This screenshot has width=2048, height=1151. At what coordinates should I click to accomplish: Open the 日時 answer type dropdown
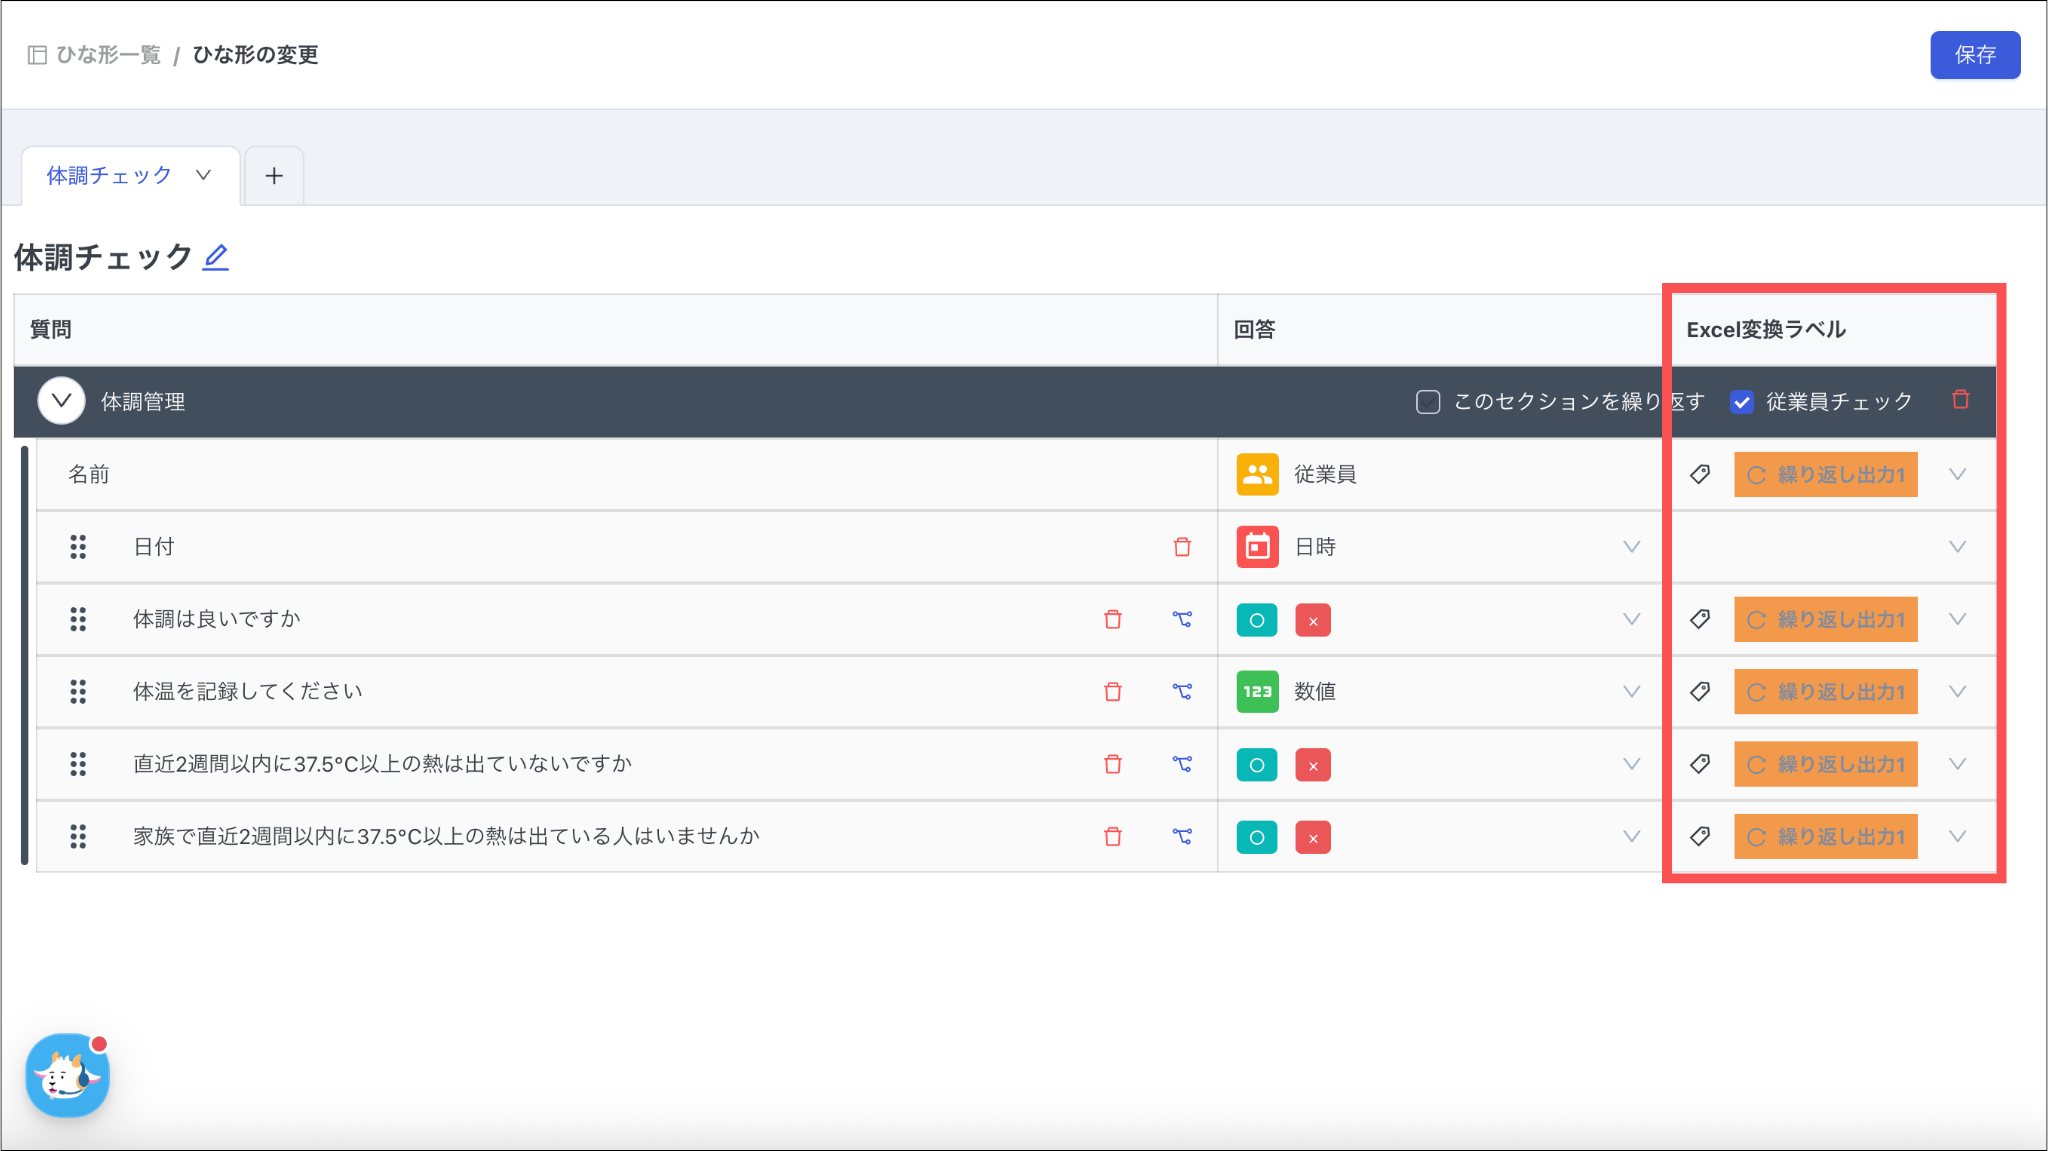pyautogui.click(x=1631, y=547)
